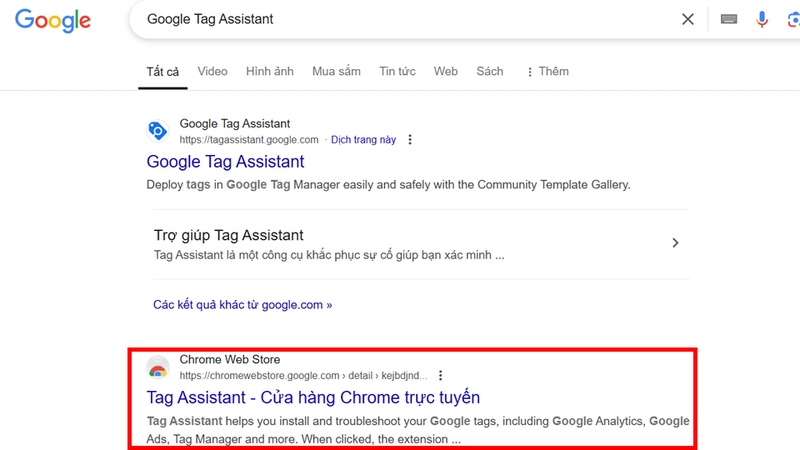Open the Google Tag Assistant result title
Screen dimensions: 800x450
click(x=225, y=162)
